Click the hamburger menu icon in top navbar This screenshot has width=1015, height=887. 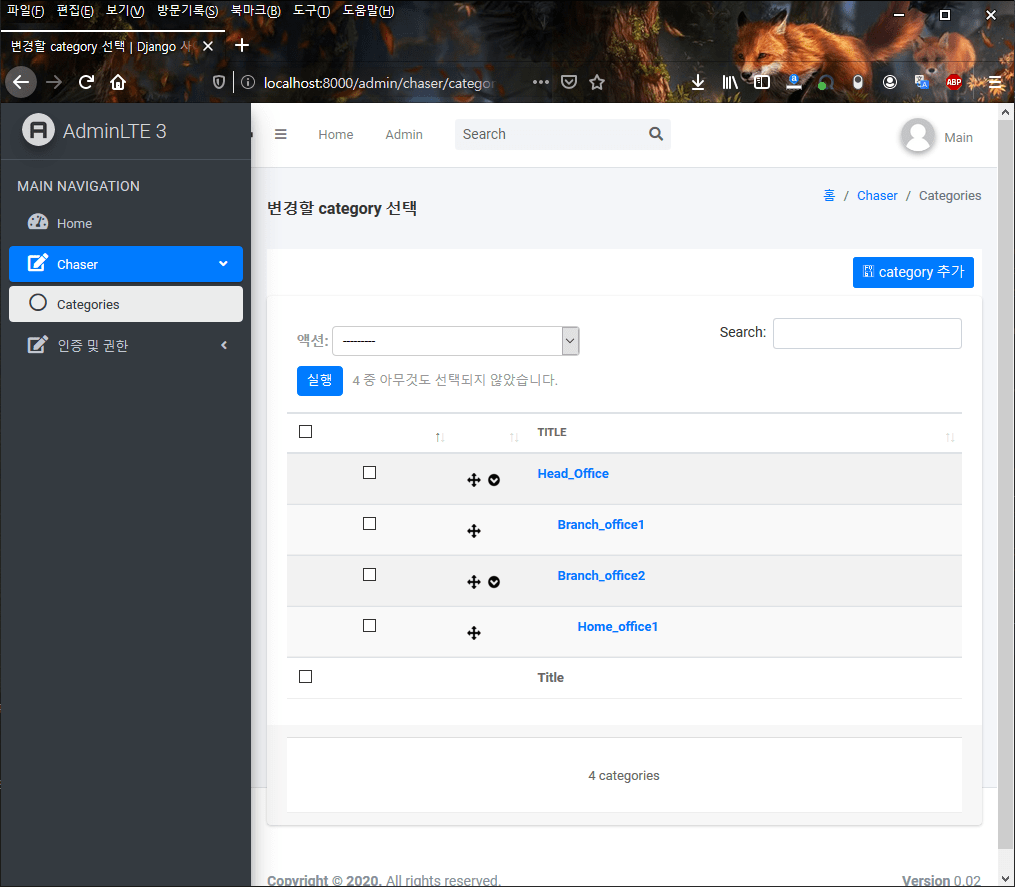(281, 134)
